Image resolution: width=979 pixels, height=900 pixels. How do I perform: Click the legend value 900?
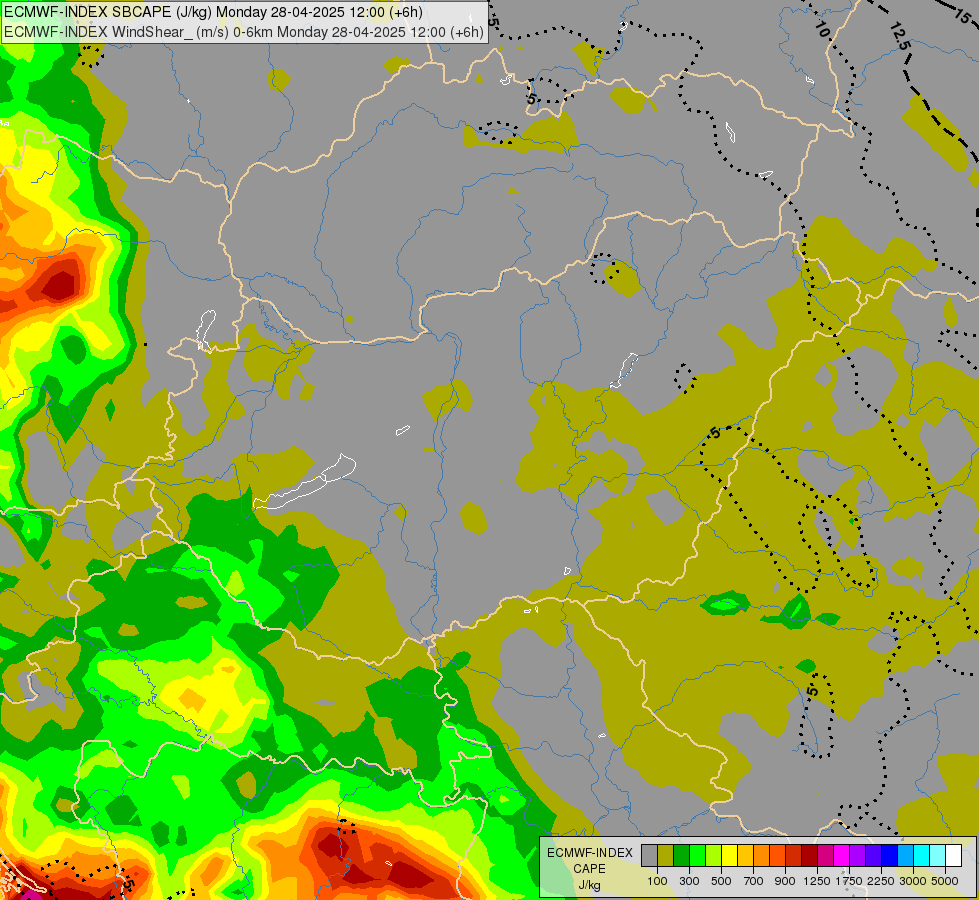(785, 881)
